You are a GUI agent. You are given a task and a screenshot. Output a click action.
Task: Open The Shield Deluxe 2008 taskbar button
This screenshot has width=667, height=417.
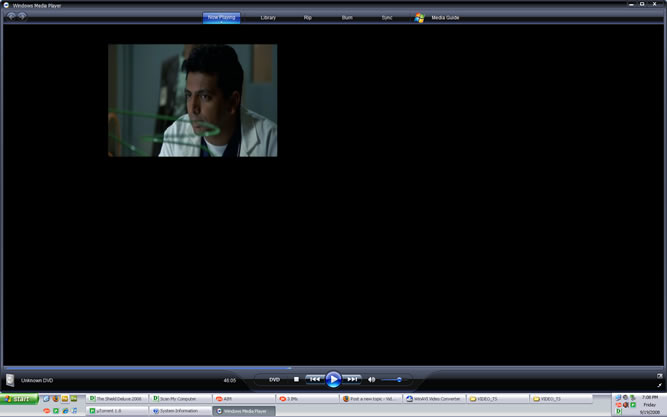tap(117, 399)
